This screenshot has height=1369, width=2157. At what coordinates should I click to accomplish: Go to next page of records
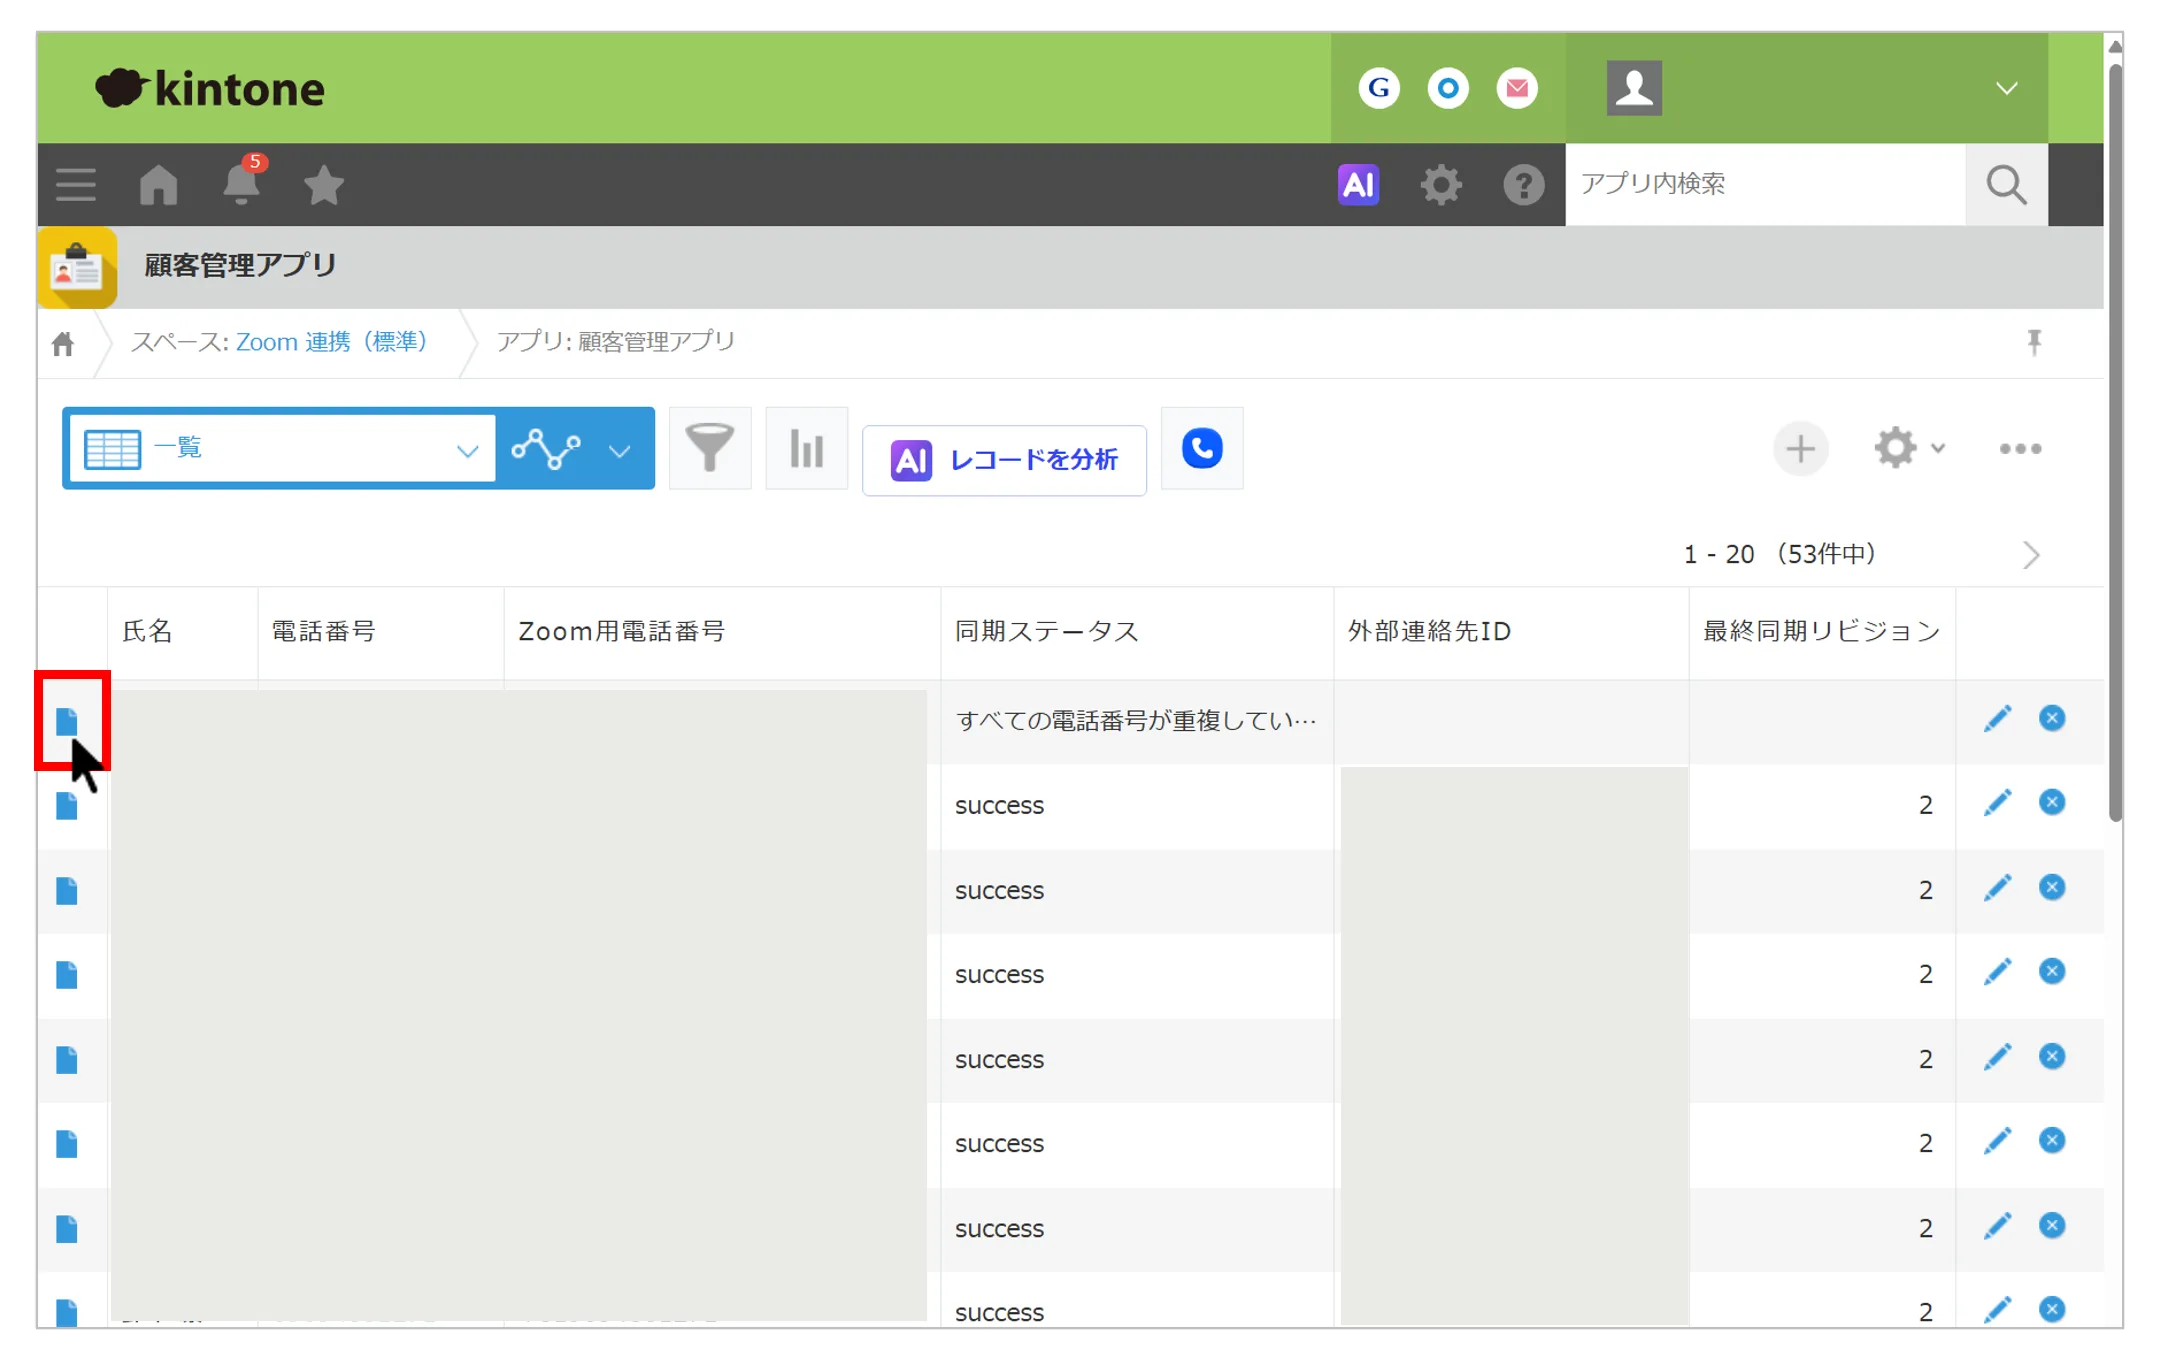point(2030,555)
